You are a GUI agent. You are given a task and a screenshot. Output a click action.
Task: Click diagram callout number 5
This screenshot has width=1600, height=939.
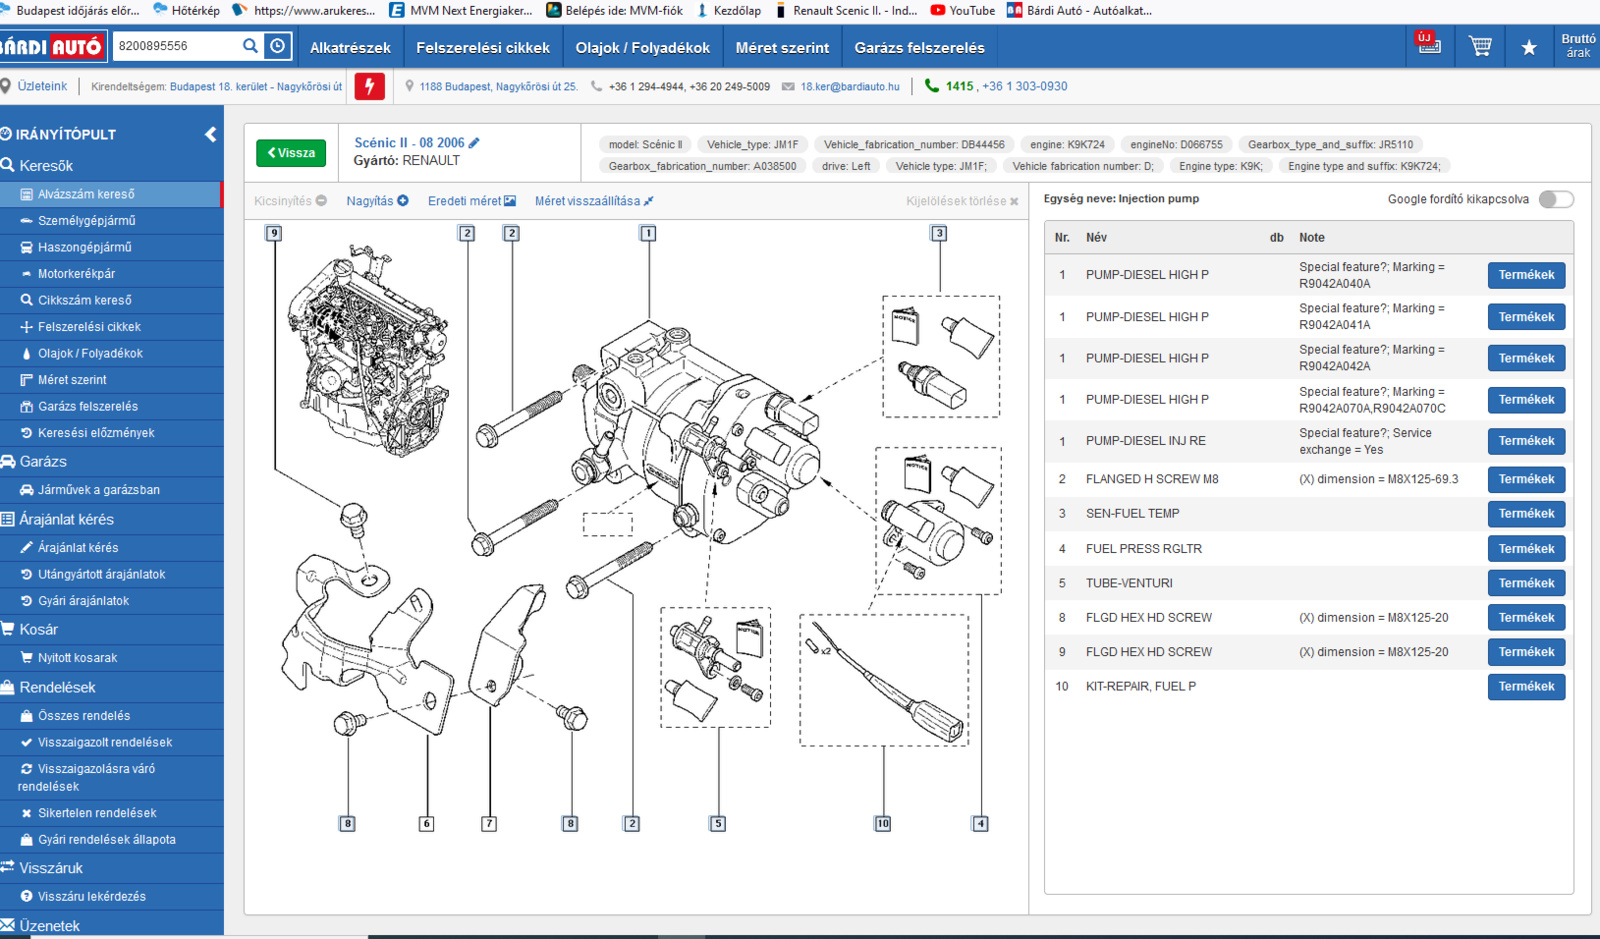[718, 824]
